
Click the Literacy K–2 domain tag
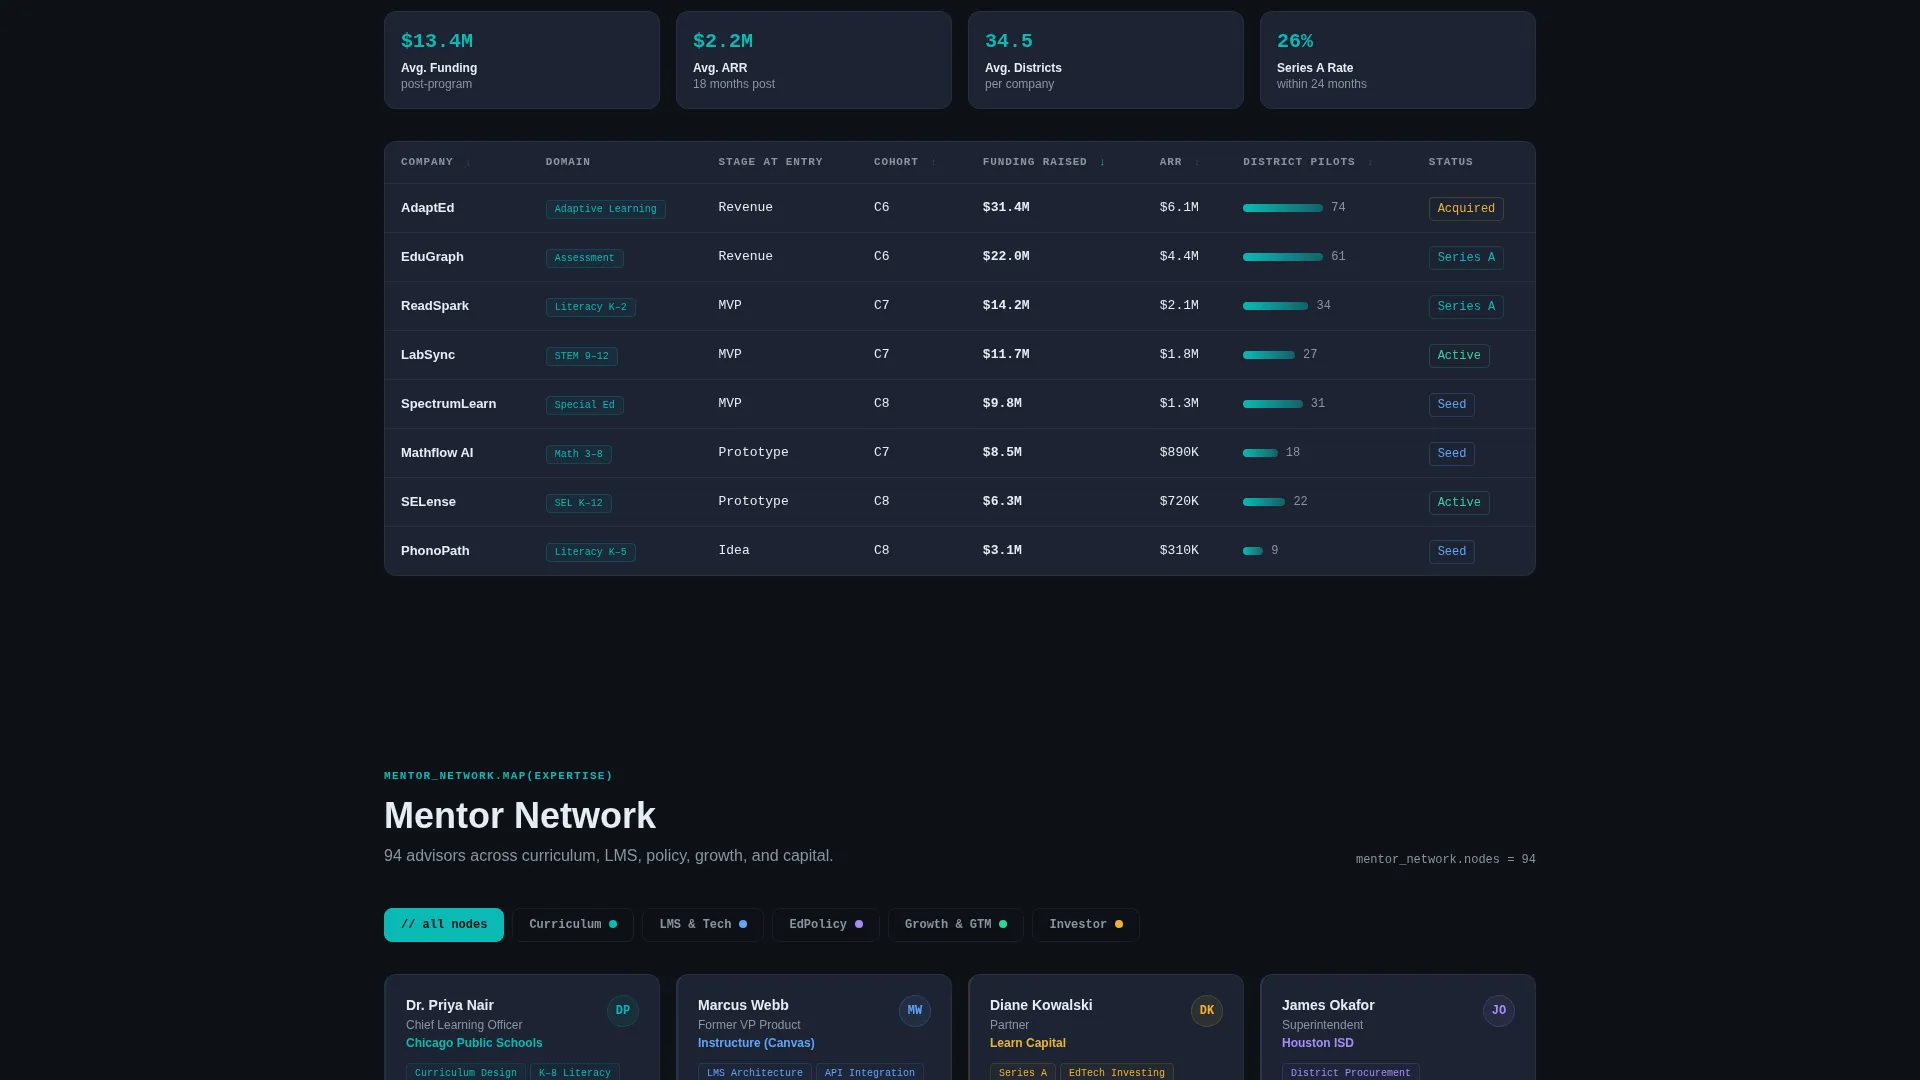pyautogui.click(x=591, y=307)
